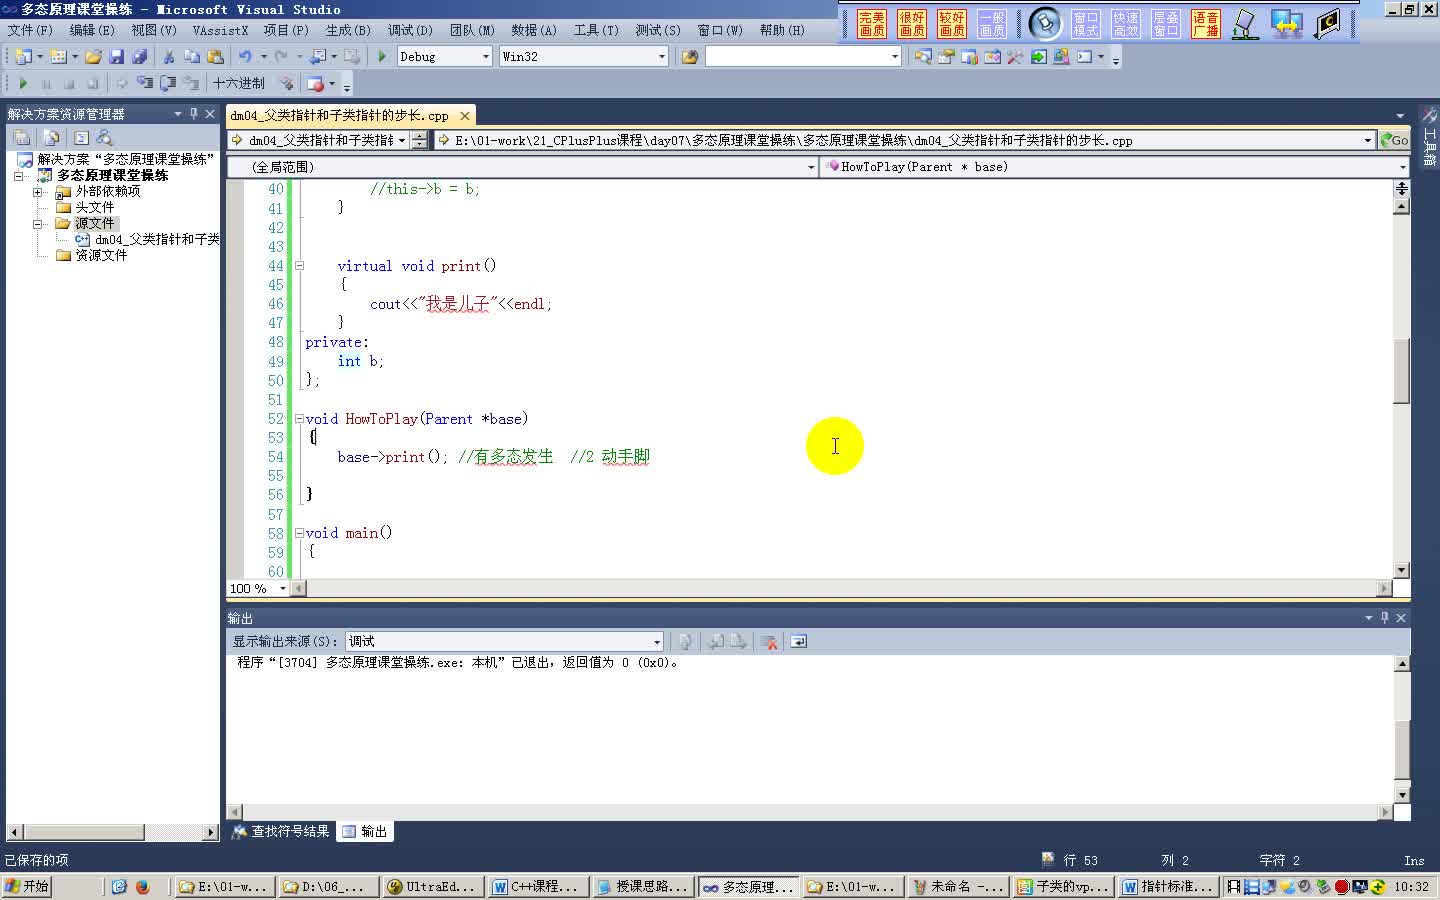Image resolution: width=1440 pixels, height=900 pixels.
Task: Click the pen annotation icon in the broadcast bar
Action: pos(1245,23)
